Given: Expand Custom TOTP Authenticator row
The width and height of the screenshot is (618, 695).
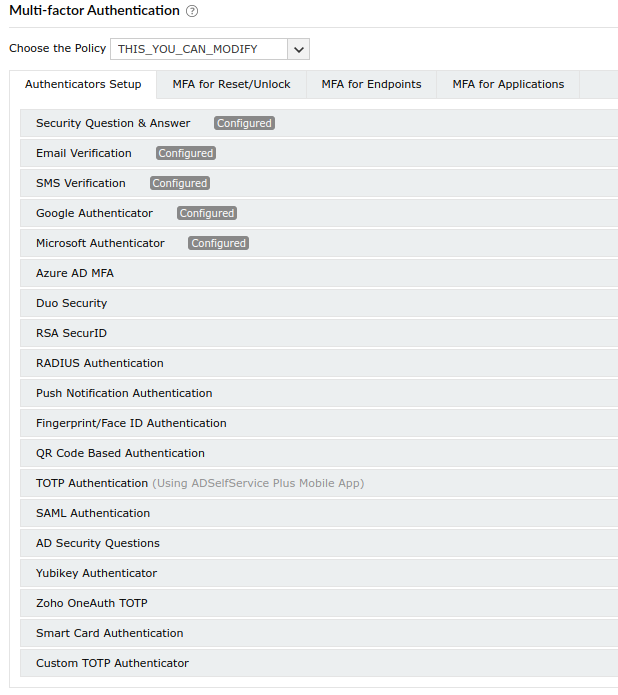Looking at the screenshot, I should click(x=112, y=663).
